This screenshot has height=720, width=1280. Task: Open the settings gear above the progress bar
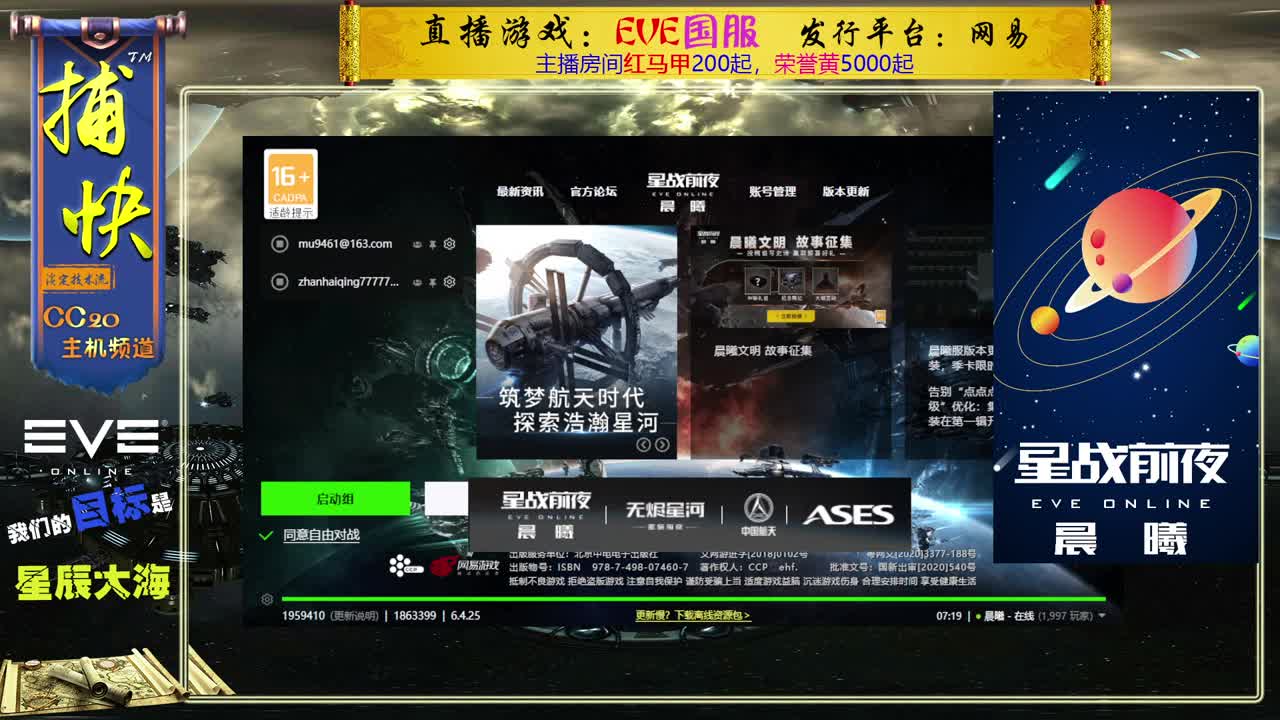click(x=266, y=598)
